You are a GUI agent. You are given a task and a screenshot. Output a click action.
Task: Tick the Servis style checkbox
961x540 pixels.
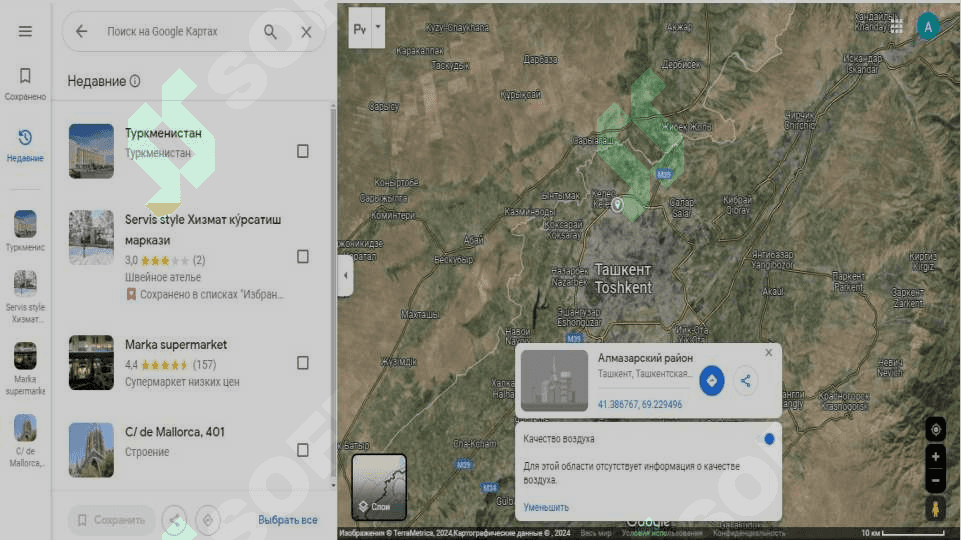[x=303, y=256]
